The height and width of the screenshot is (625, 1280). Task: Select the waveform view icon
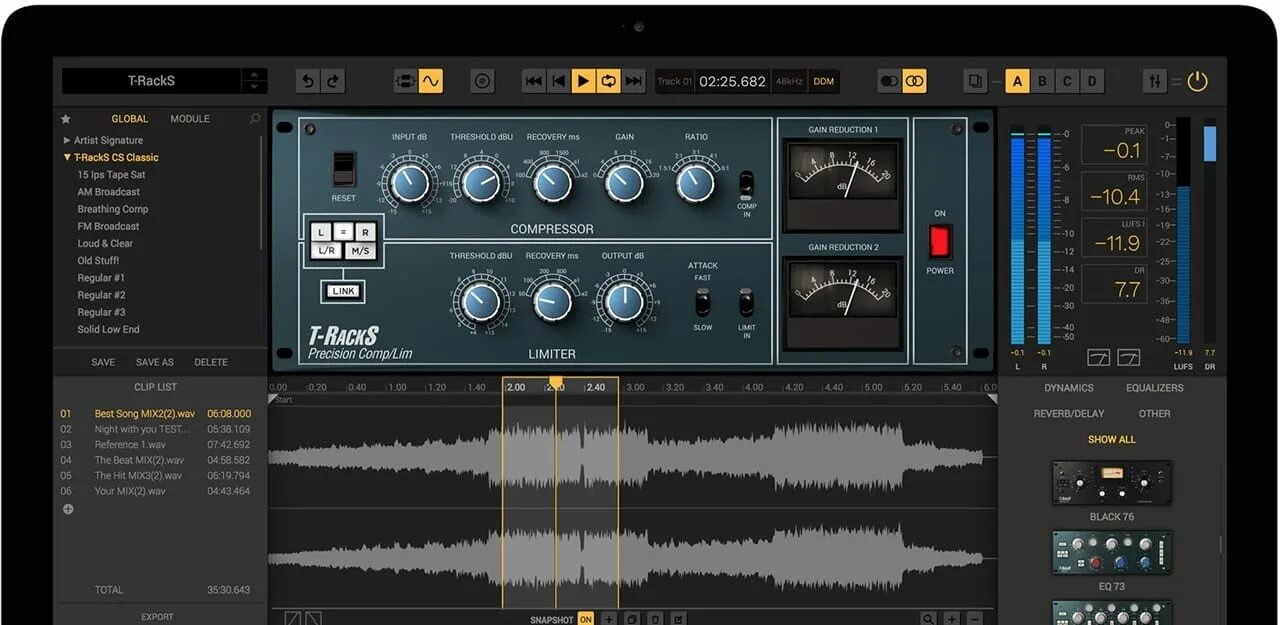431,81
